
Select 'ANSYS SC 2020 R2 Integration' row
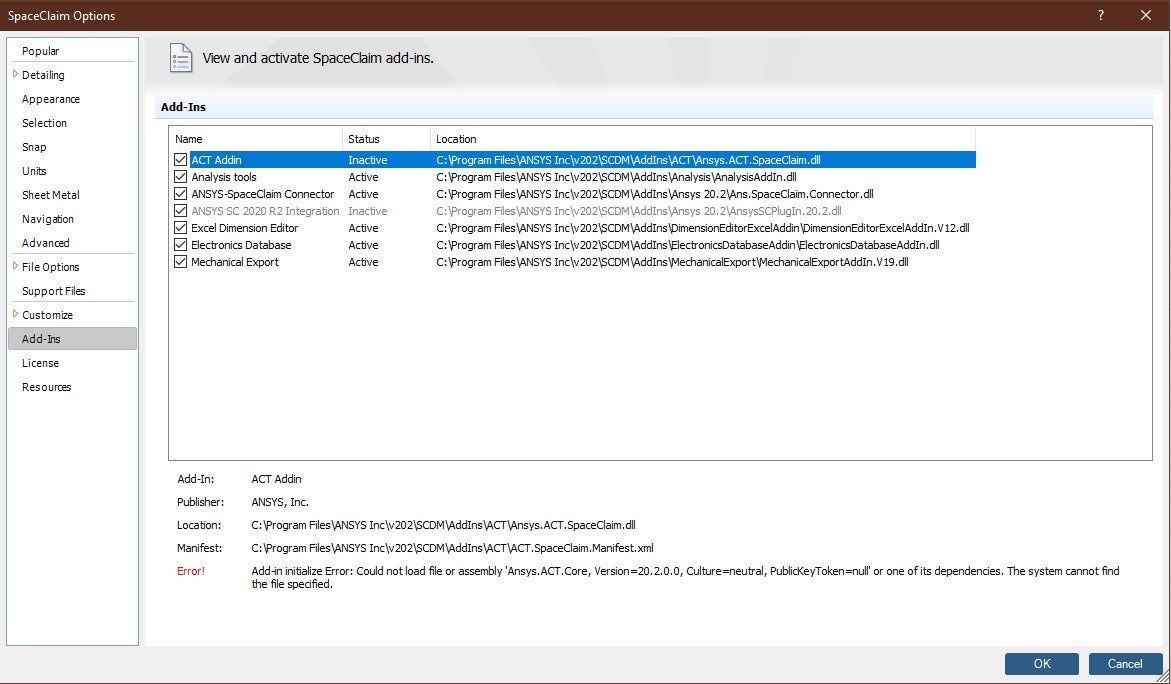click(573, 211)
